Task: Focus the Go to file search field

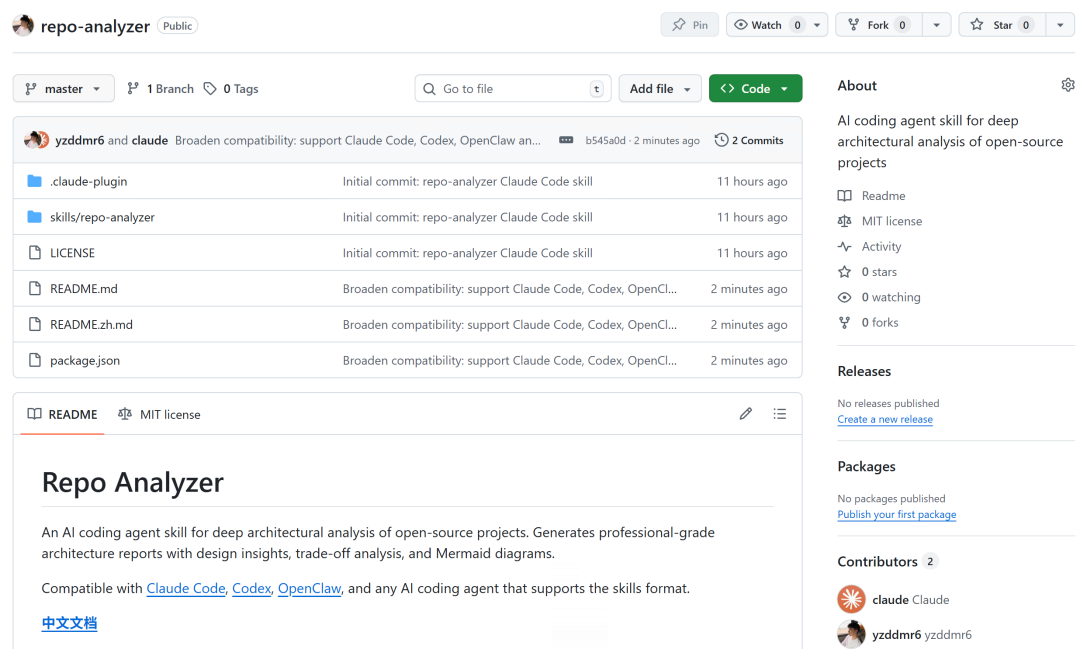Action: coord(513,89)
